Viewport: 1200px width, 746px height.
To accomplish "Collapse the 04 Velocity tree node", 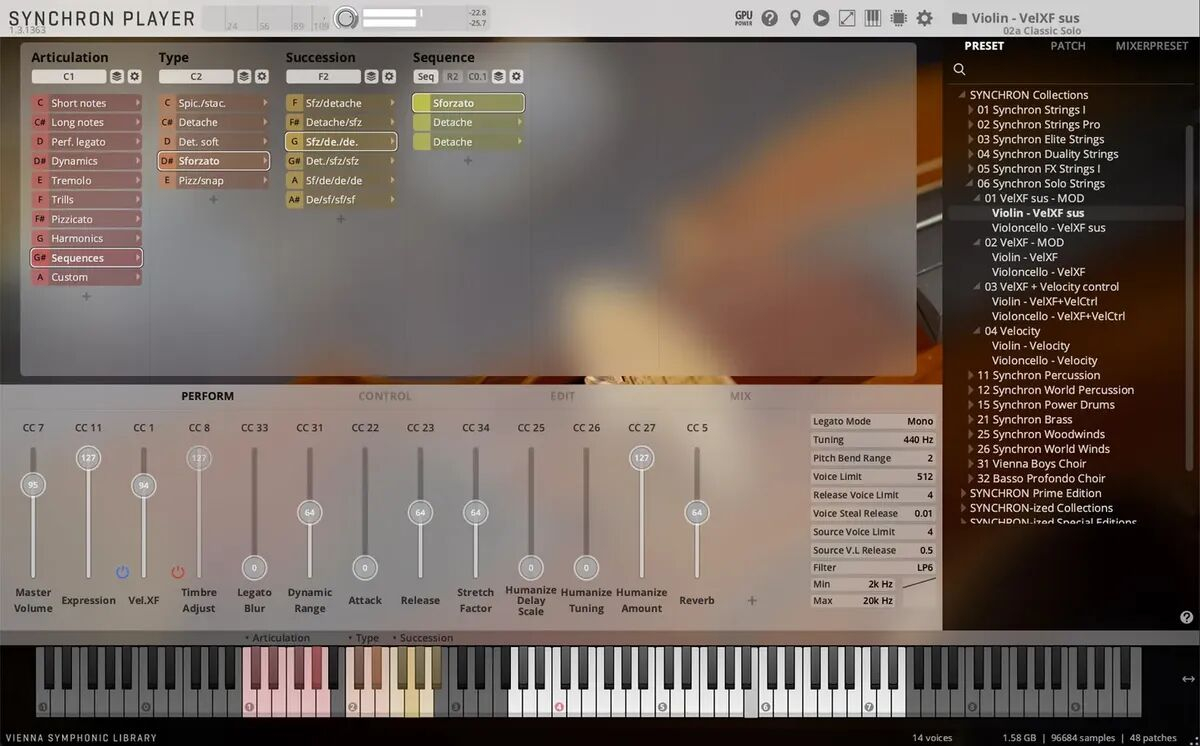I will 977,332.
